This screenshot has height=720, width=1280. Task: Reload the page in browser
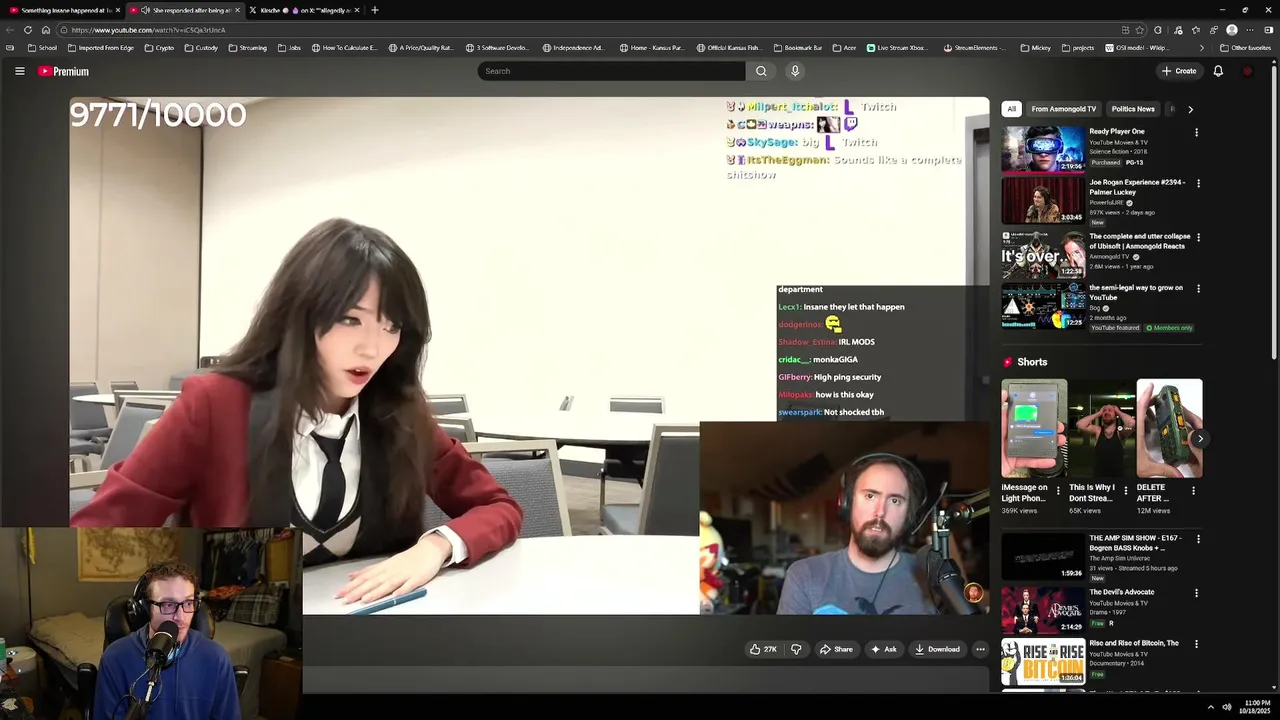(27, 30)
